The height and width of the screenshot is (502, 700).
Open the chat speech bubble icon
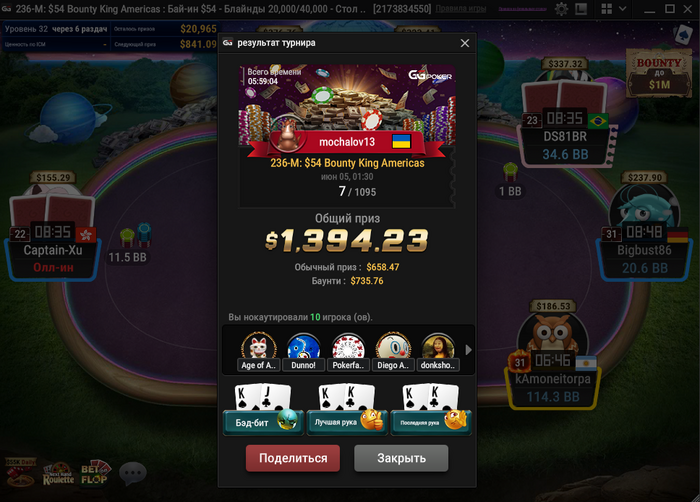[133, 473]
